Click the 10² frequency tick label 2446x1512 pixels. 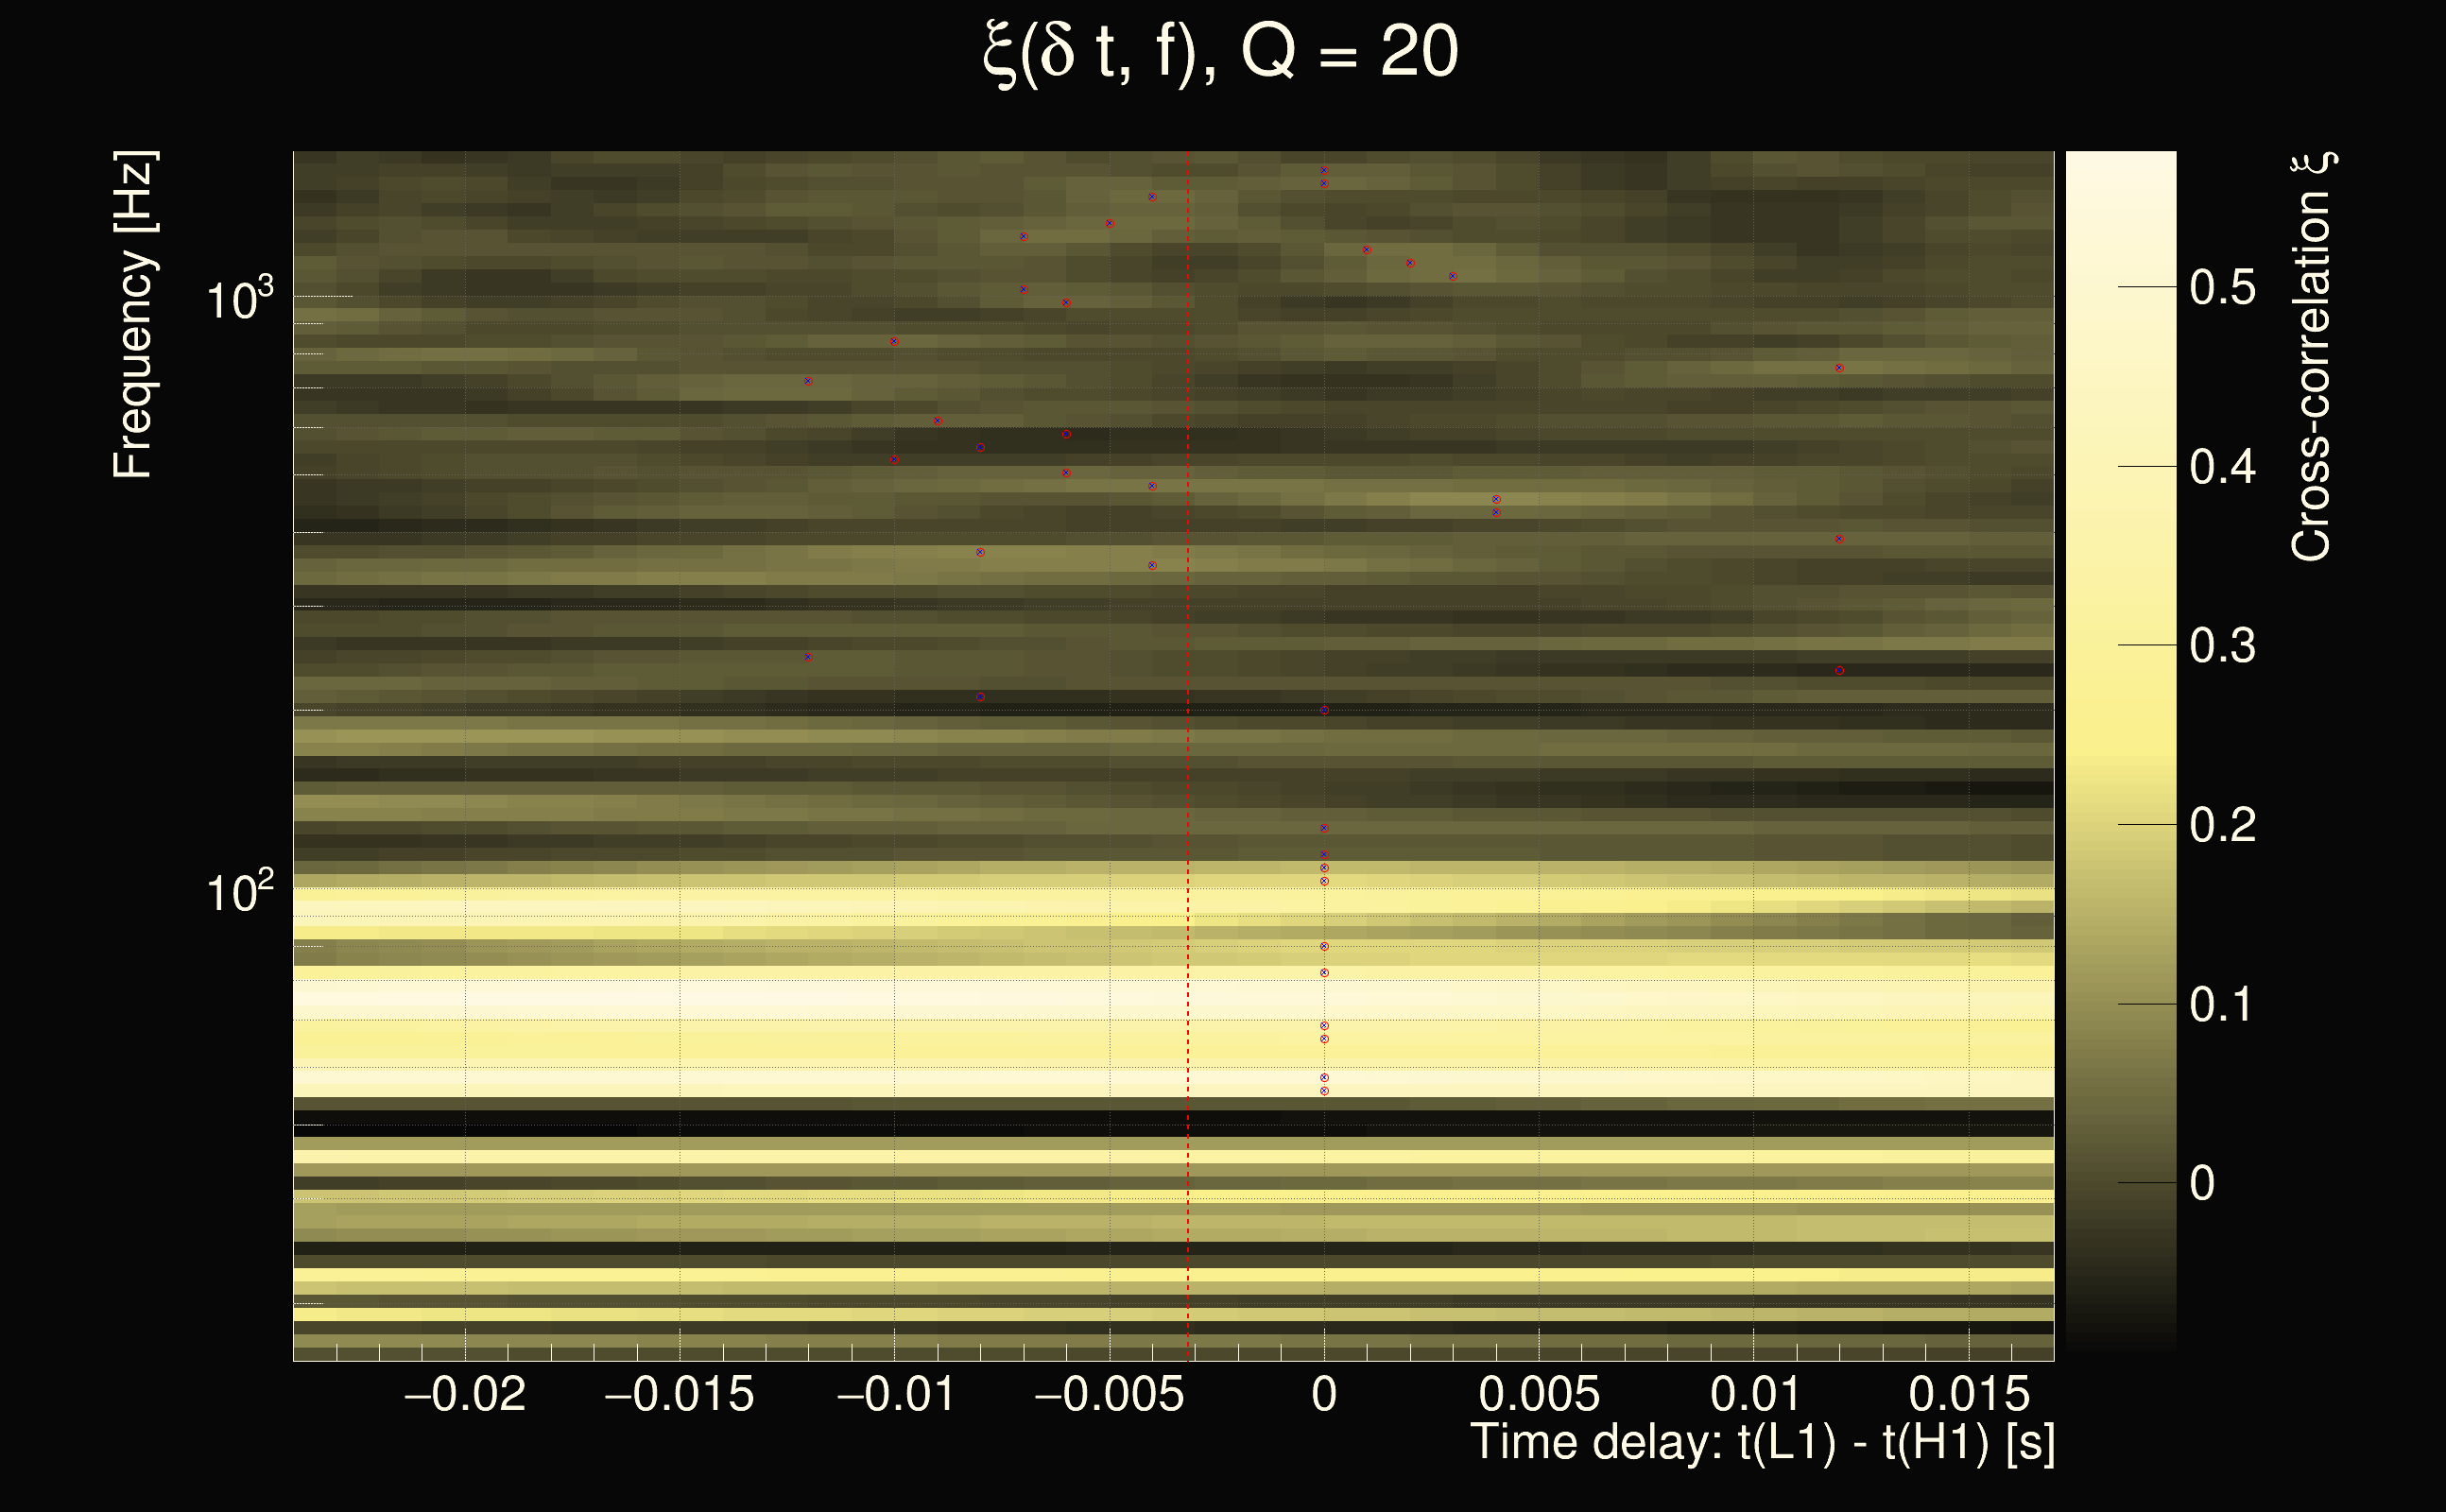coord(238,890)
